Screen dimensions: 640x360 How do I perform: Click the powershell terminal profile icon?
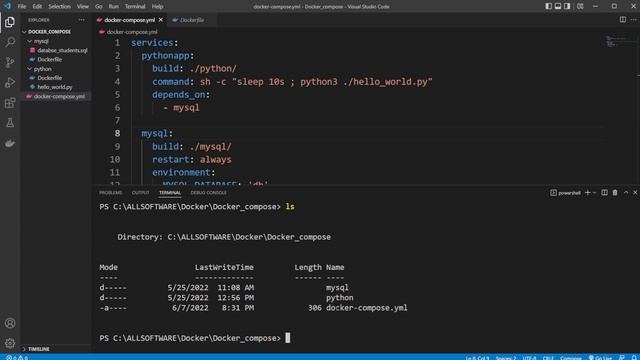point(553,193)
